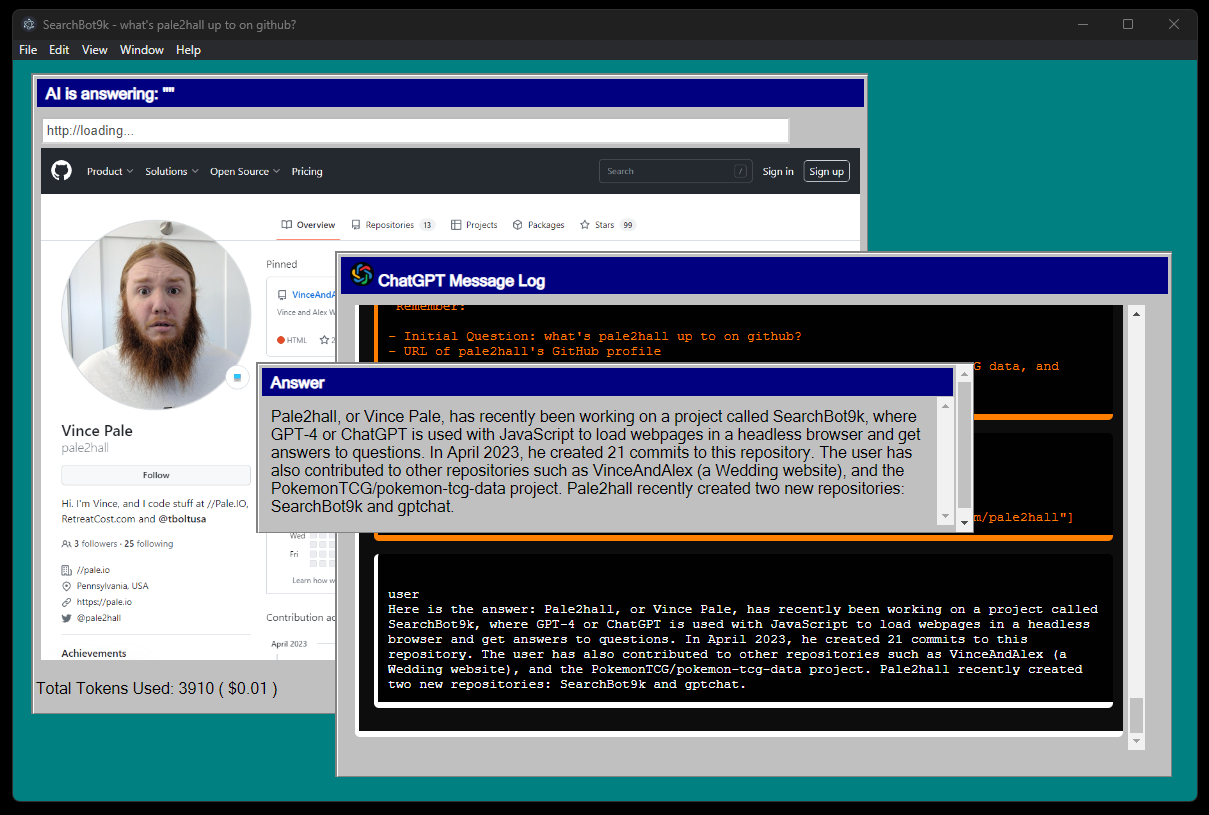
Task: Click the ChatGPT Message Log logo icon
Action: tap(361, 274)
